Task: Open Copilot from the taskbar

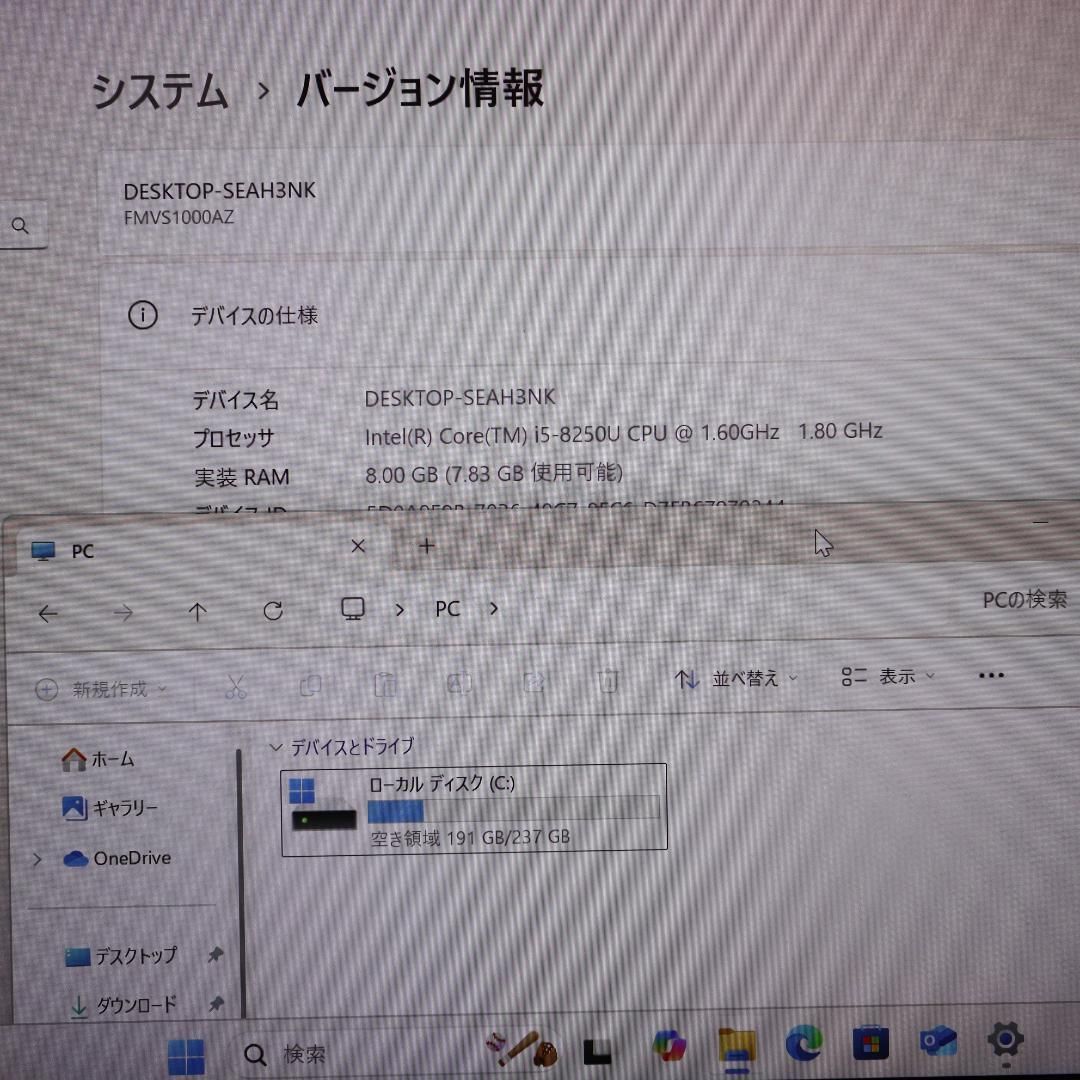Action: point(669,1047)
